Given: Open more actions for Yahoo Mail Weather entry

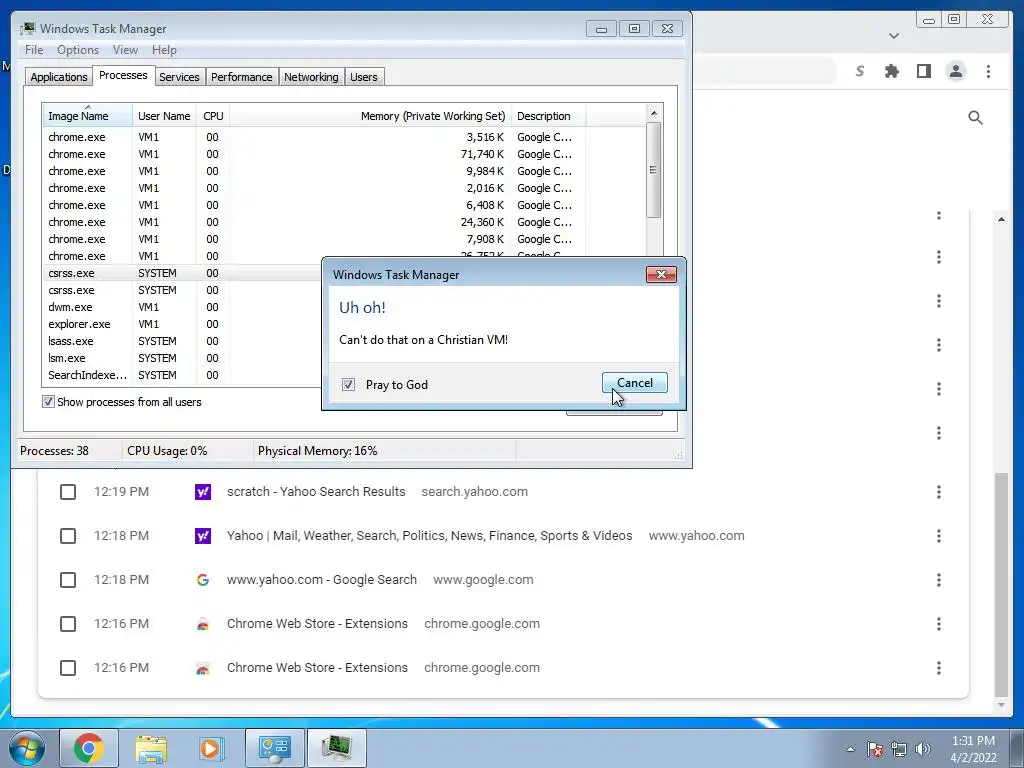Looking at the screenshot, I should [938, 536].
